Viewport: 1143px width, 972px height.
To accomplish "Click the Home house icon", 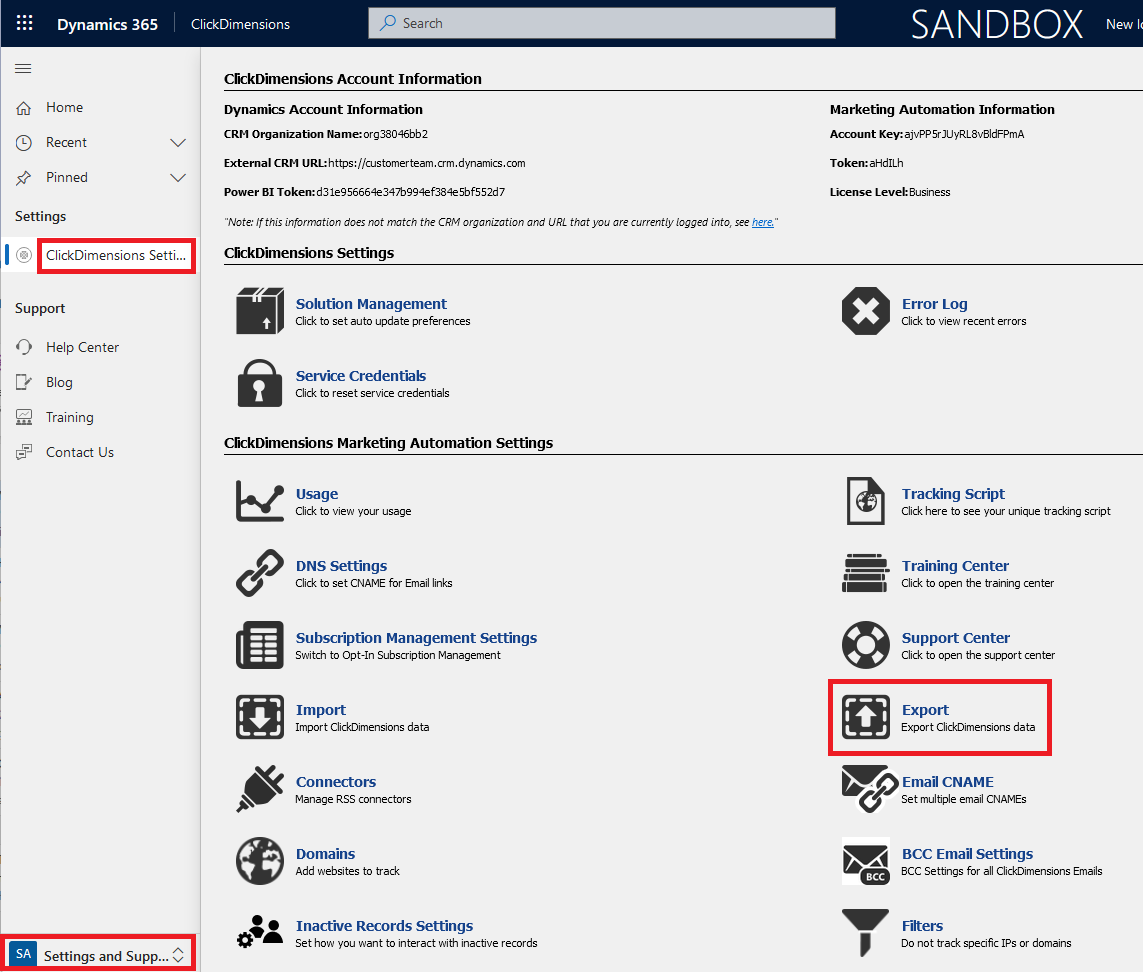I will pyautogui.click(x=24, y=108).
